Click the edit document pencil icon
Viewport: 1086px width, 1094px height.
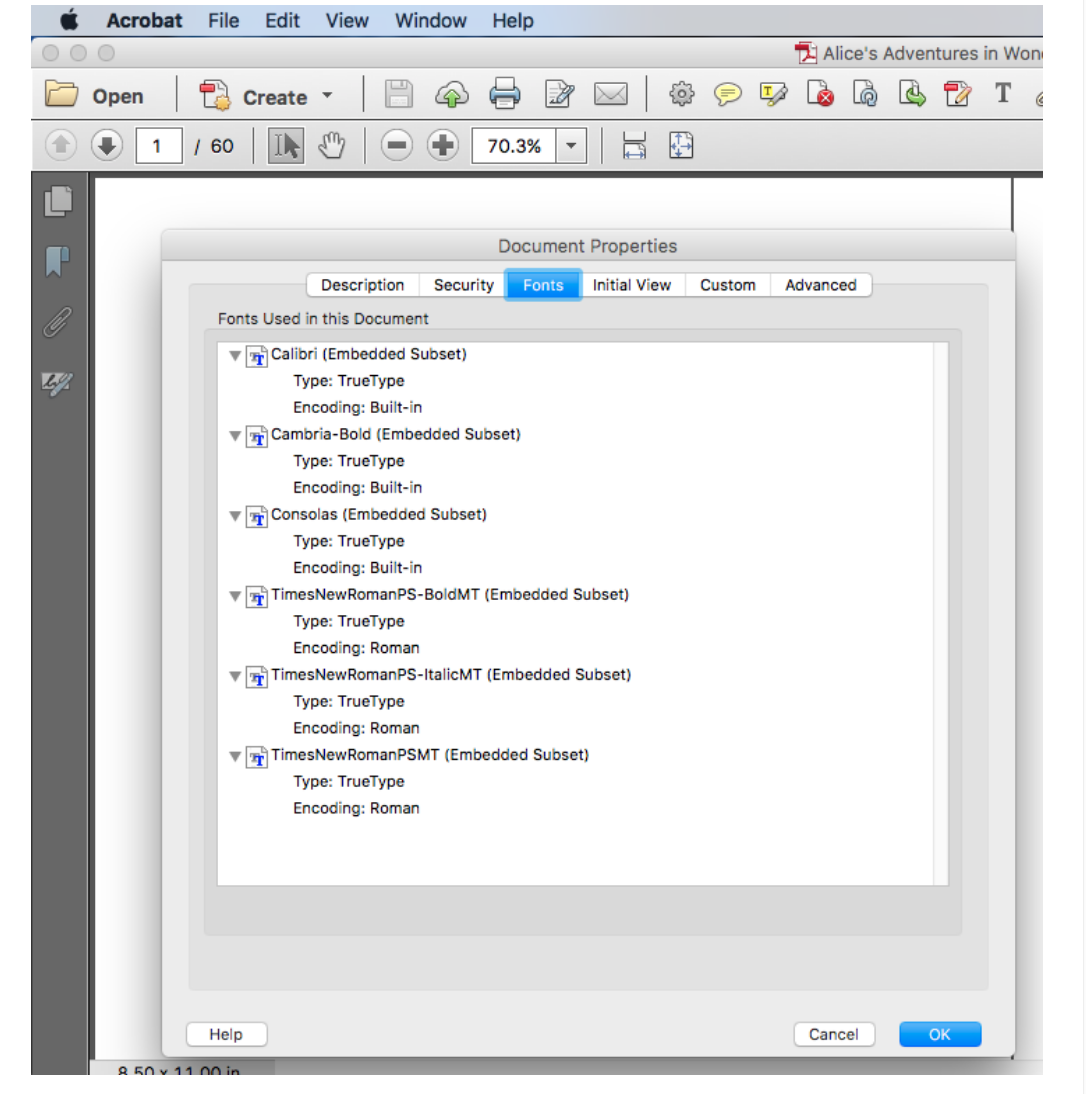point(559,94)
